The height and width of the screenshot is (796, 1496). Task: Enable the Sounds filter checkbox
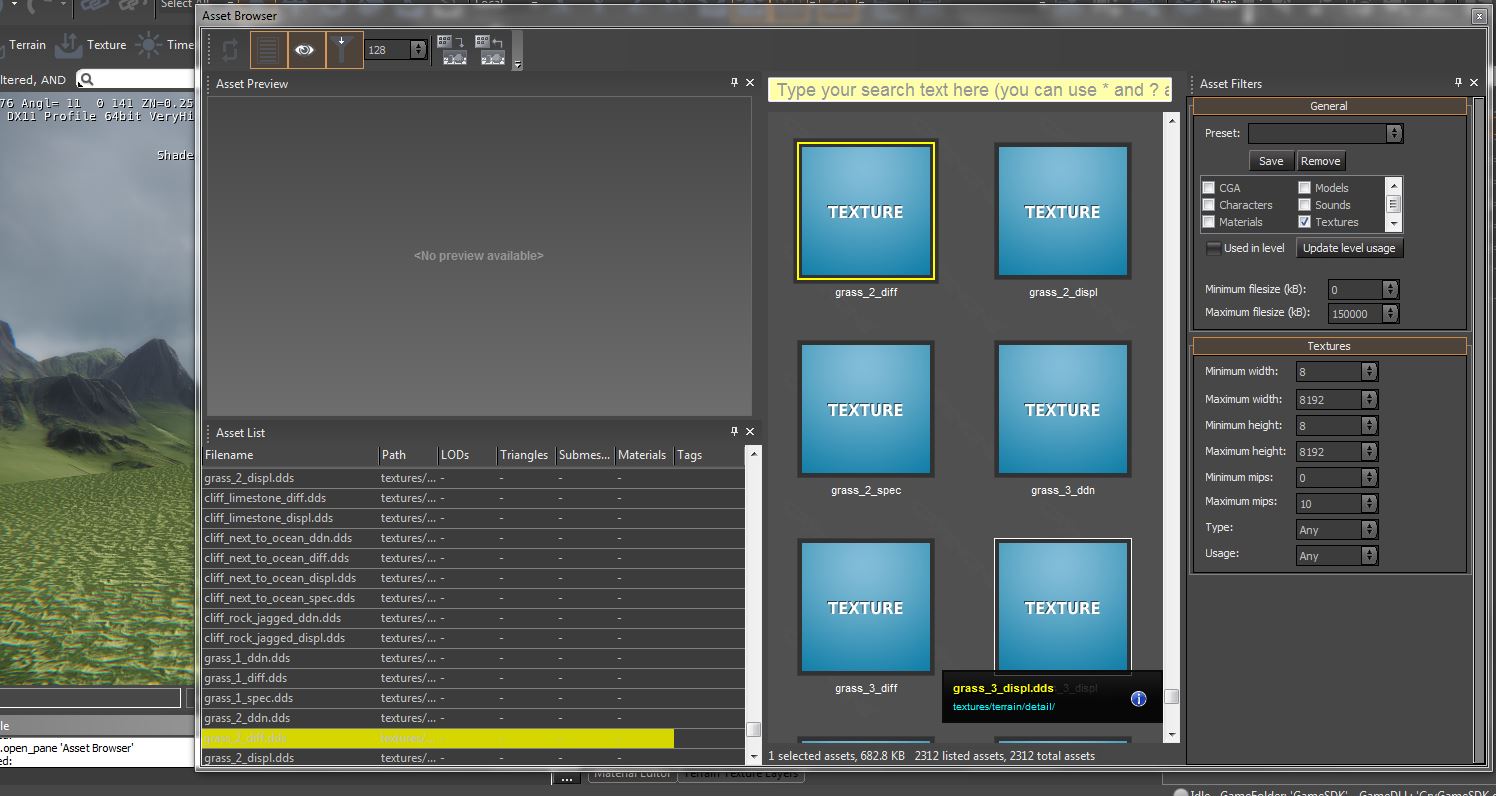(x=1305, y=205)
